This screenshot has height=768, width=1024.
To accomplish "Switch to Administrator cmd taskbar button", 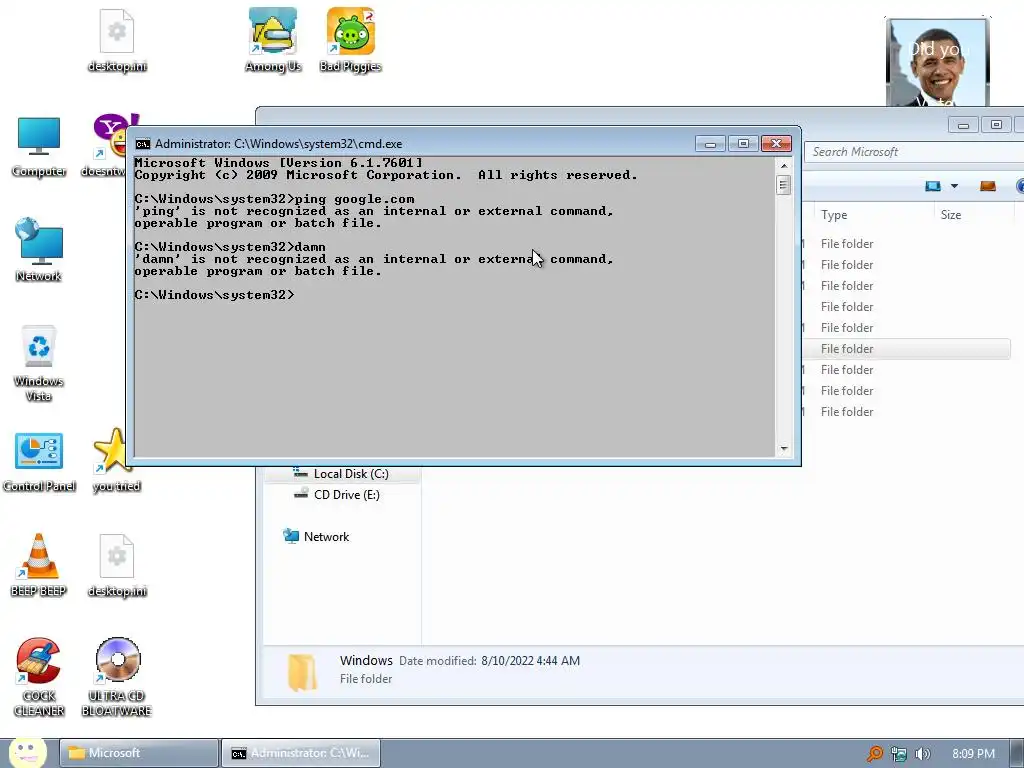I will tap(300, 753).
